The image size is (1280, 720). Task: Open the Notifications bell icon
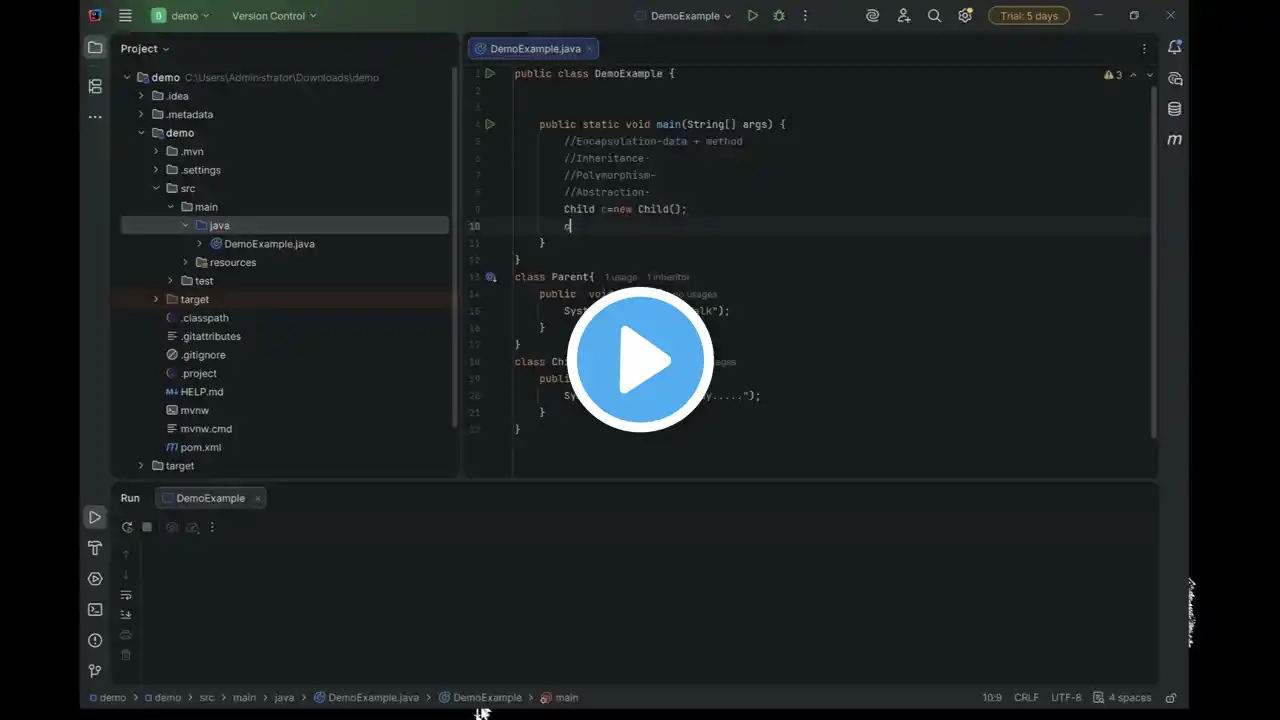pos(1175,48)
